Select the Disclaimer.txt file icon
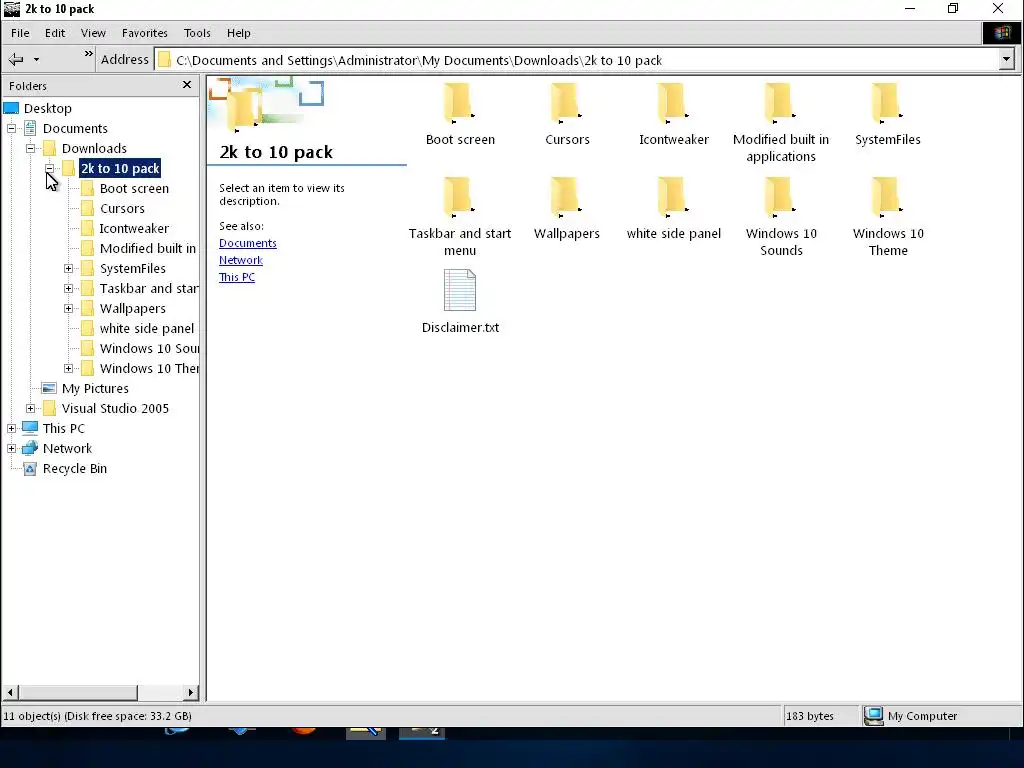The width and height of the screenshot is (1024, 768). coord(460,291)
